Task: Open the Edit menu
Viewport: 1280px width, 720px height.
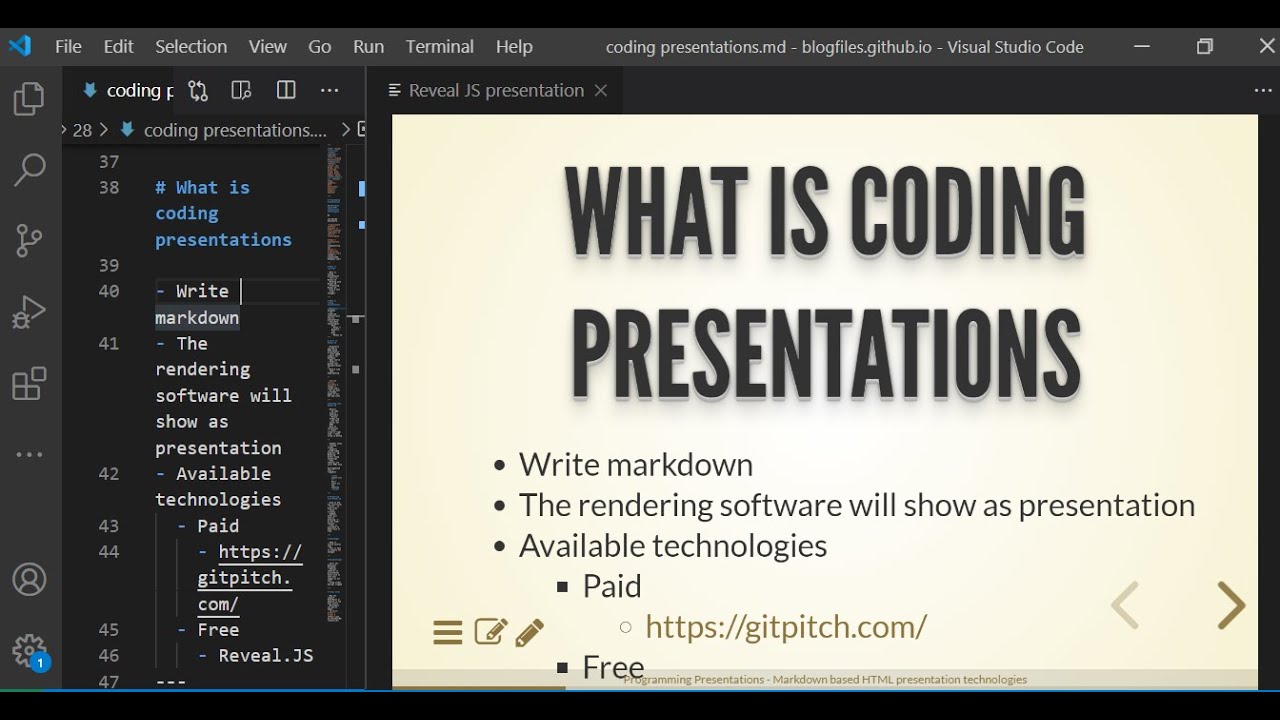Action: pyautogui.click(x=118, y=46)
